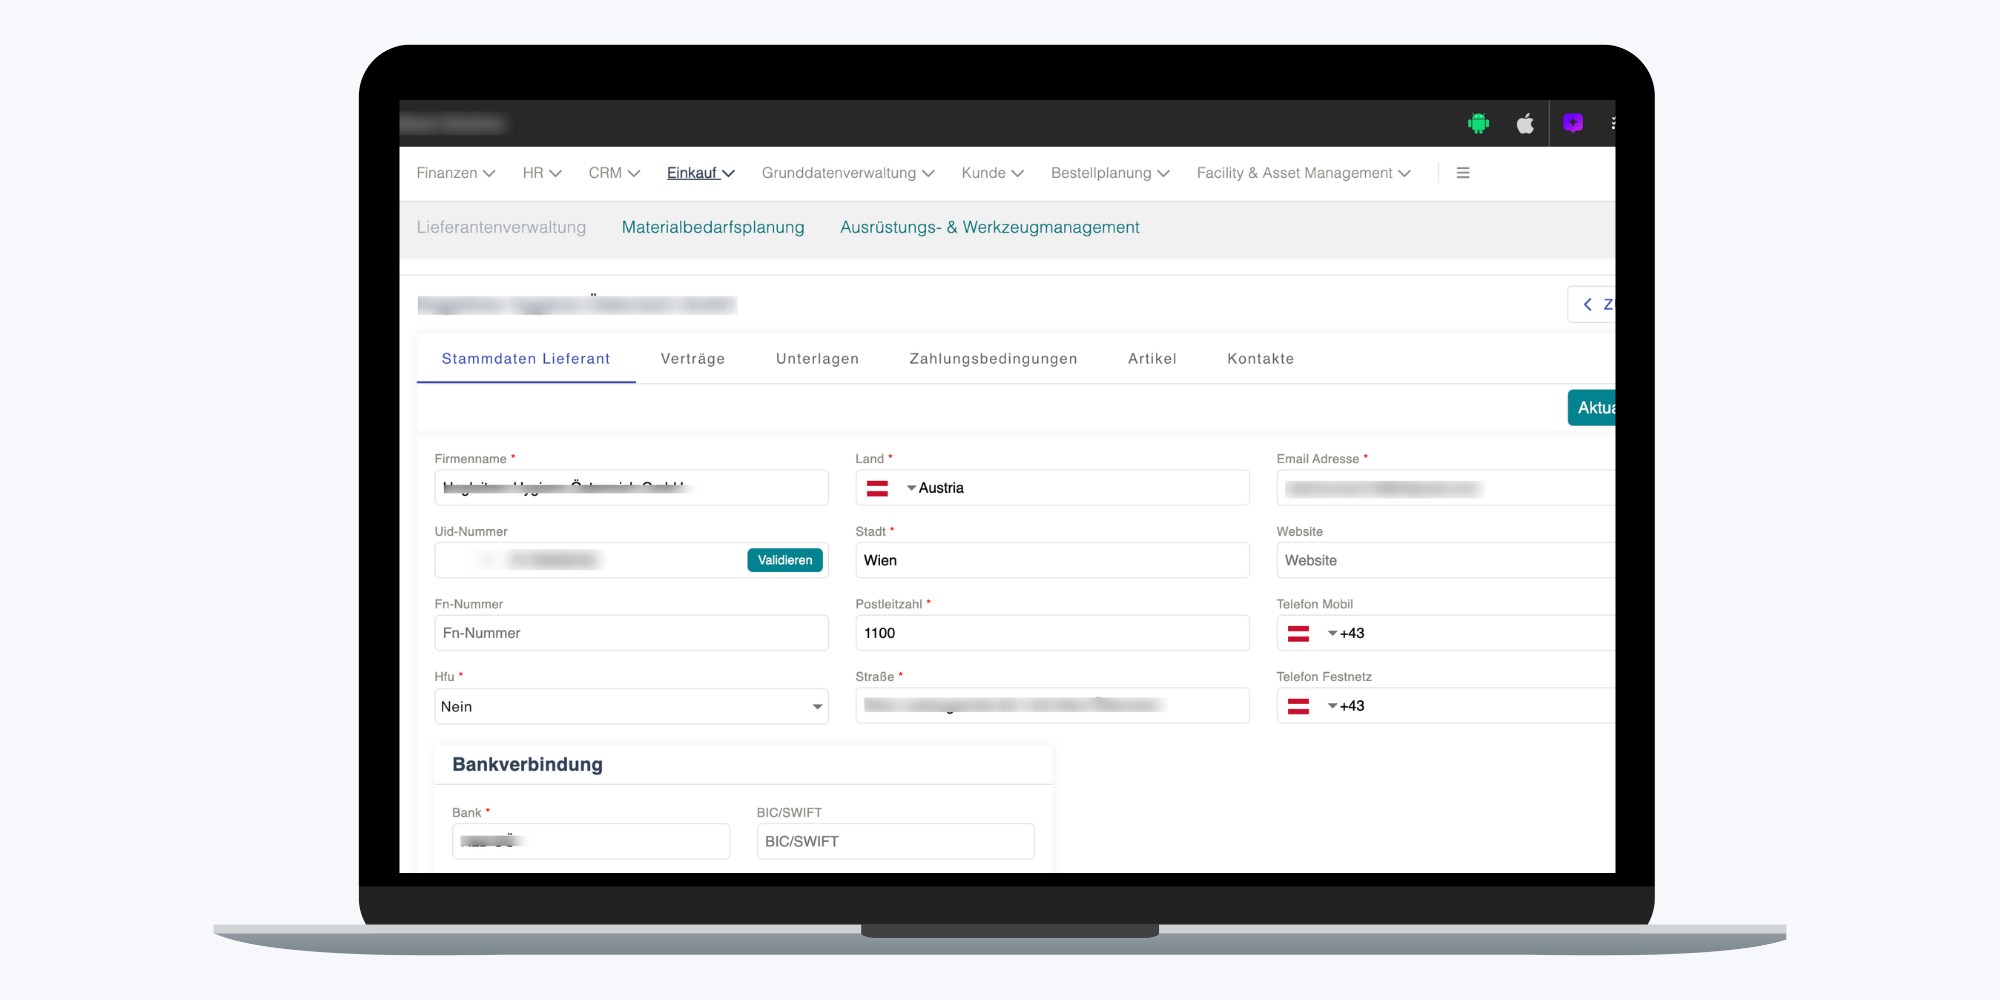
Task: Open the hamburger menu icon in navigation
Action: pos(1463,173)
